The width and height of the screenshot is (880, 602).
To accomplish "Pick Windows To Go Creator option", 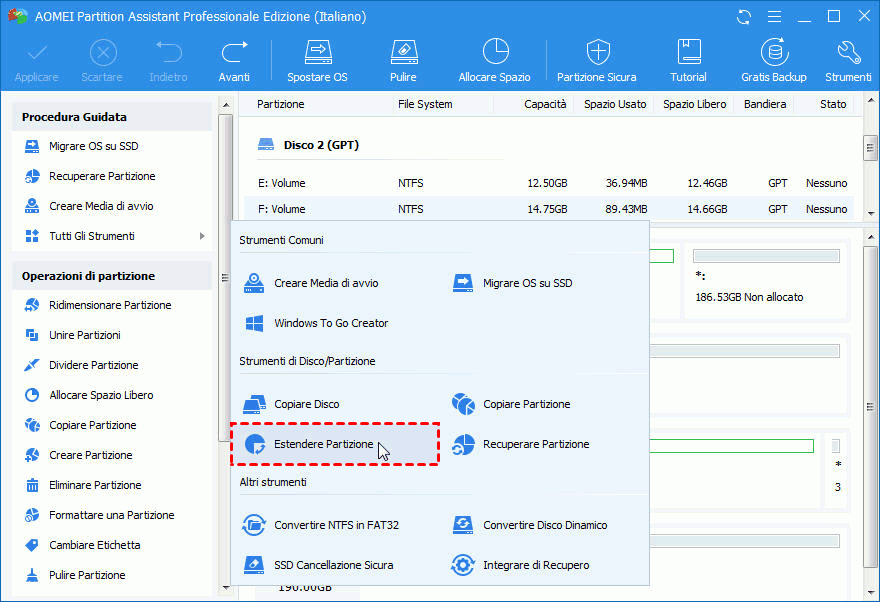I will click(330, 323).
